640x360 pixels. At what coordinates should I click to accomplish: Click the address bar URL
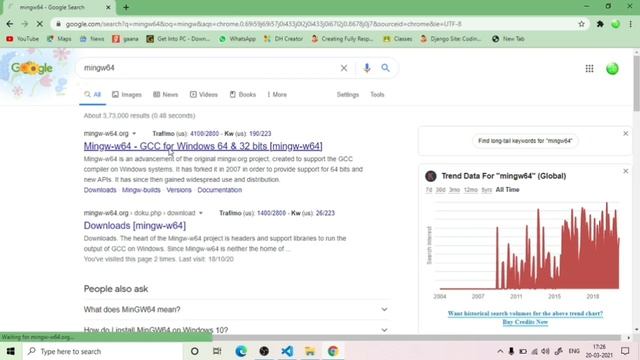[264, 24]
